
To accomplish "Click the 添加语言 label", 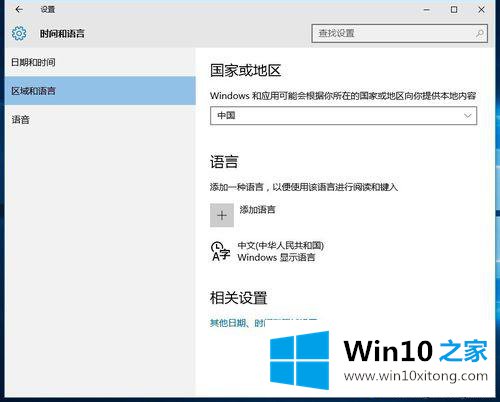I will pos(257,210).
